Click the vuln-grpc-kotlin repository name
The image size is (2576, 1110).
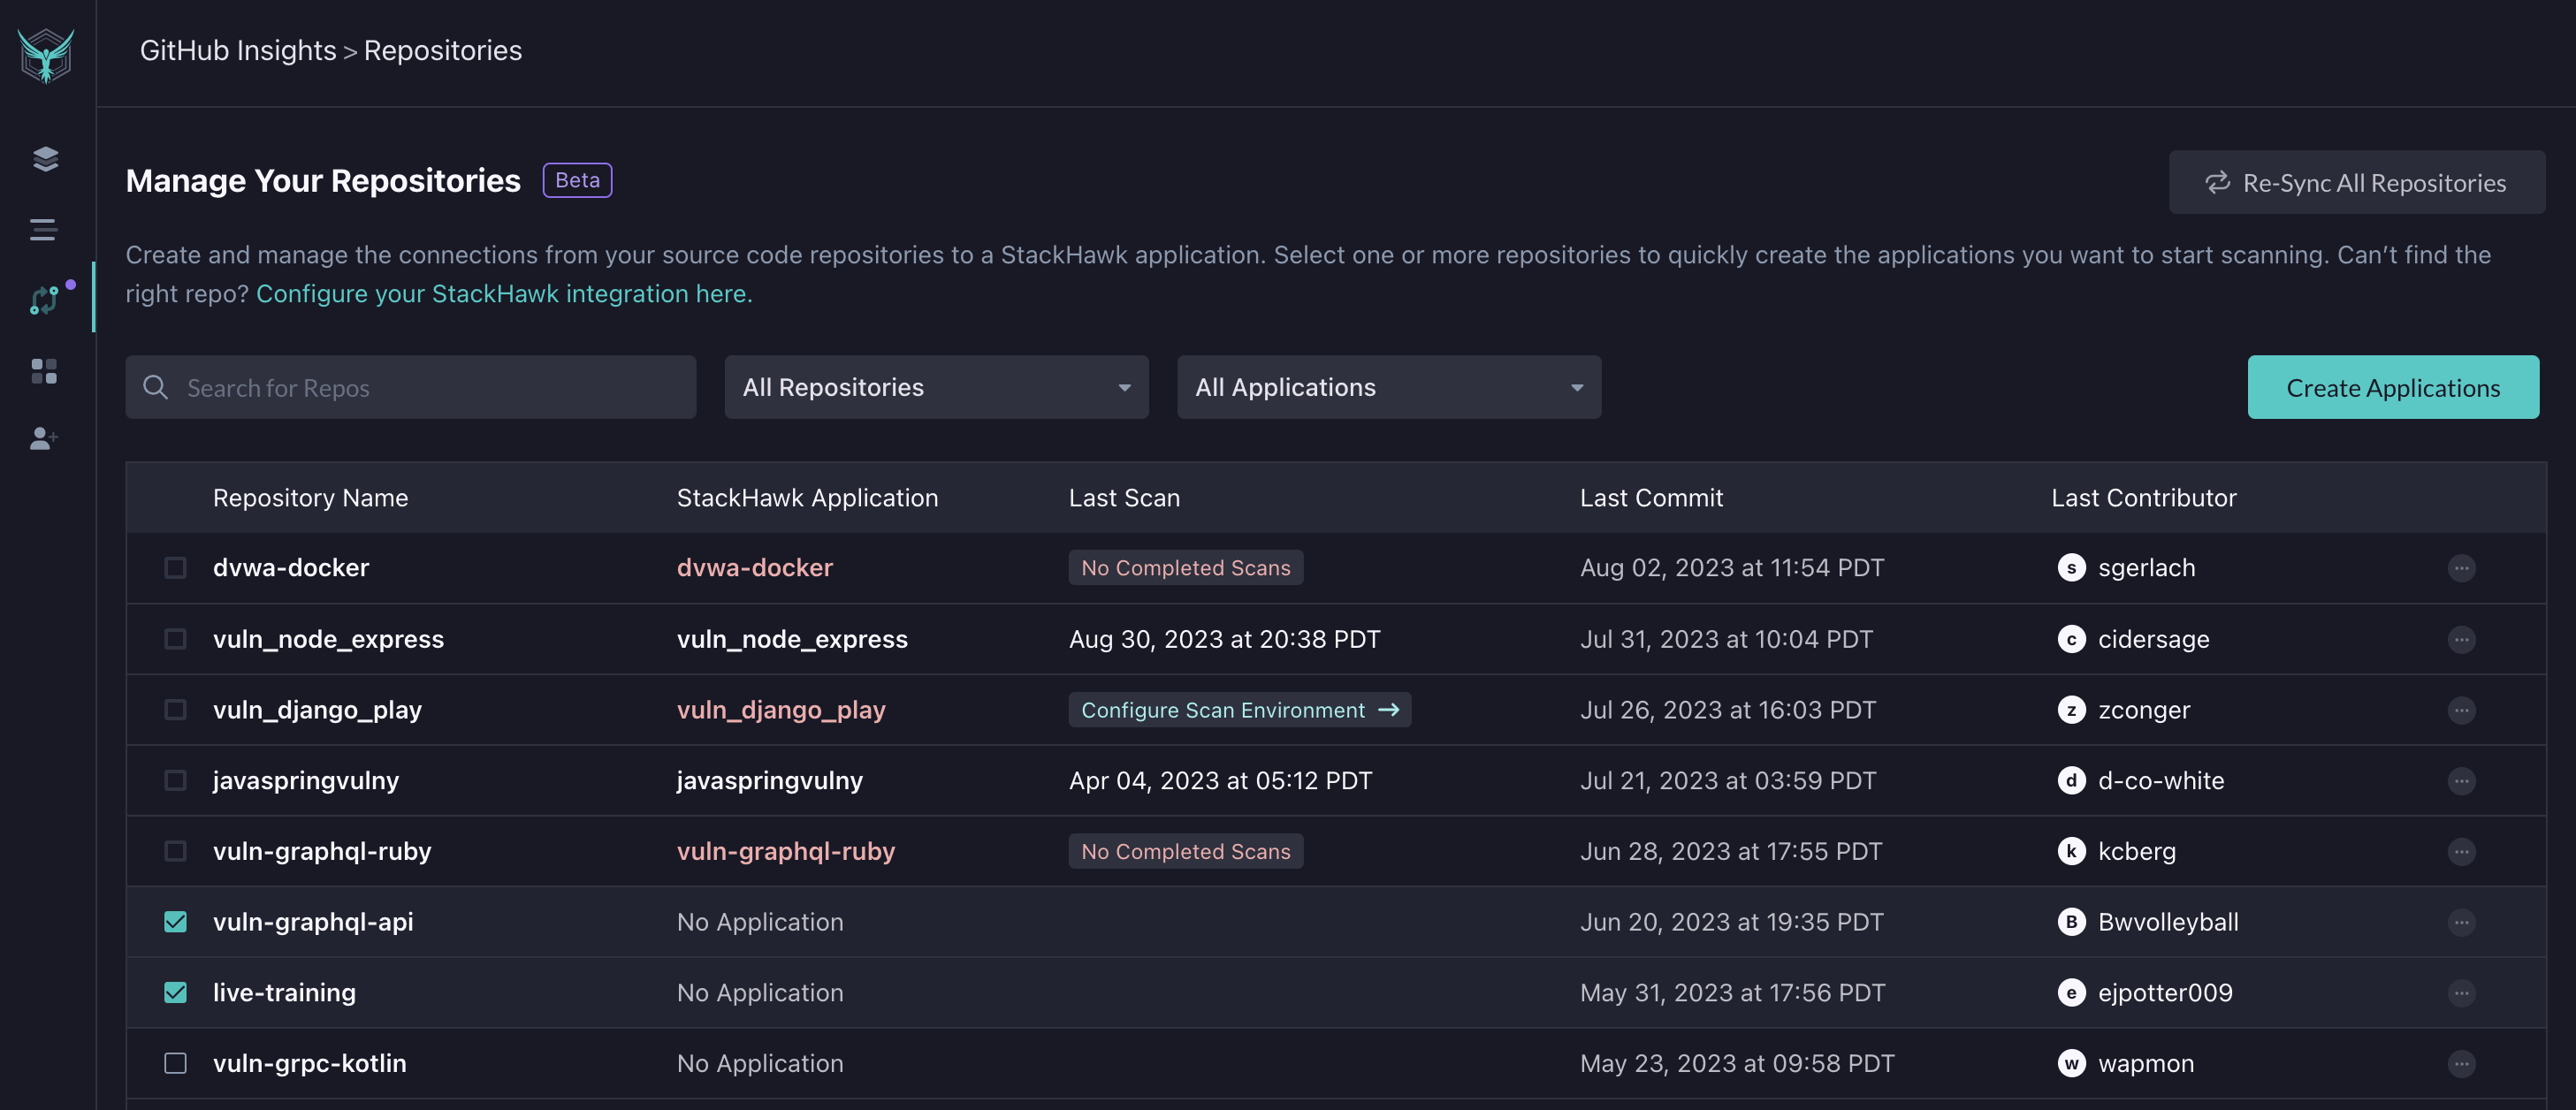(309, 1063)
